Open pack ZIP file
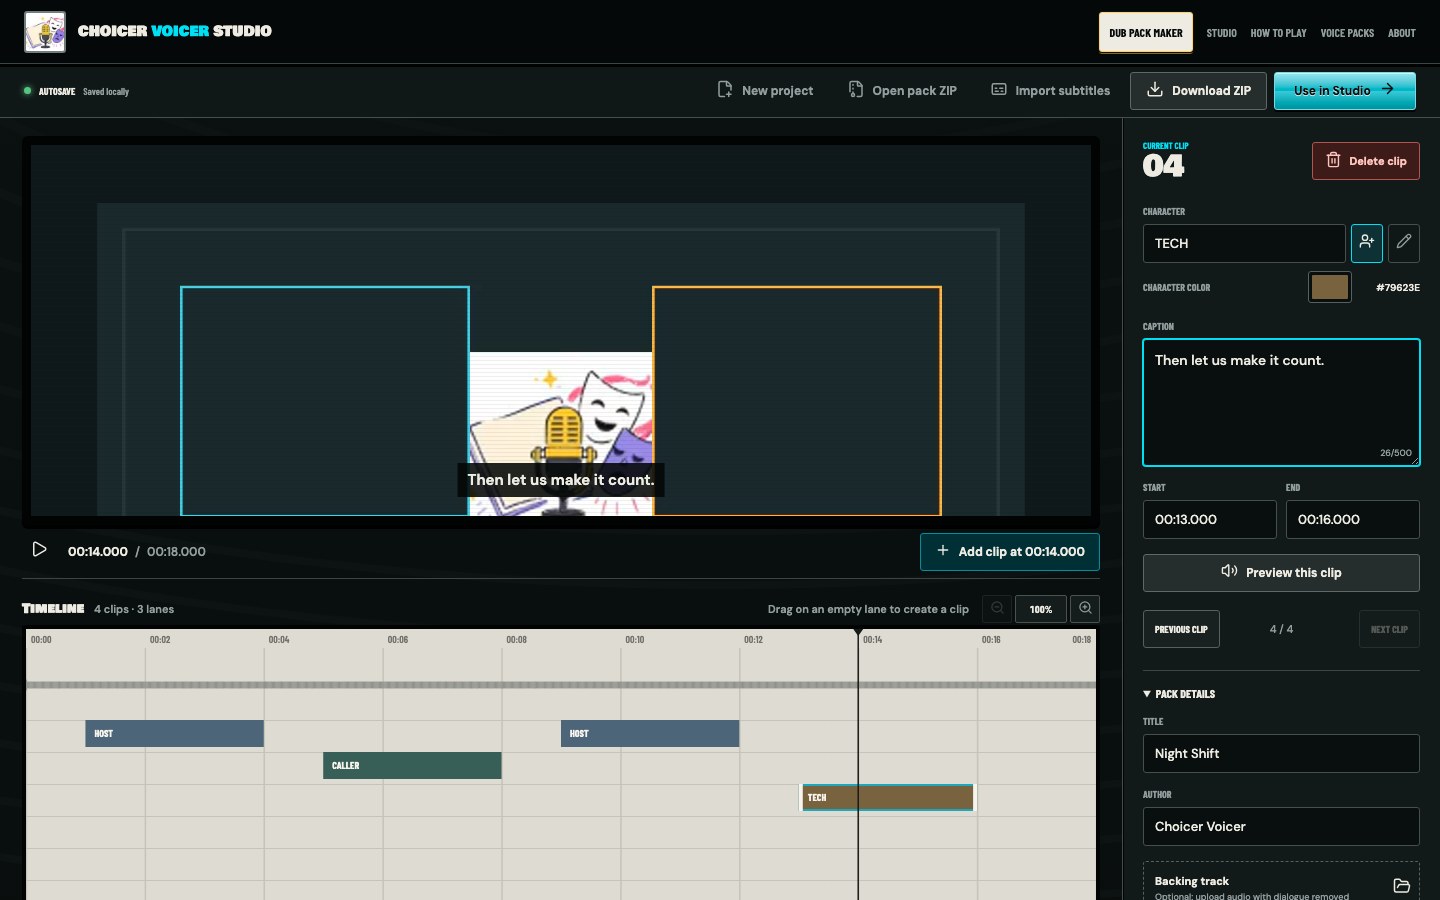This screenshot has height=900, width=1440. (x=903, y=90)
